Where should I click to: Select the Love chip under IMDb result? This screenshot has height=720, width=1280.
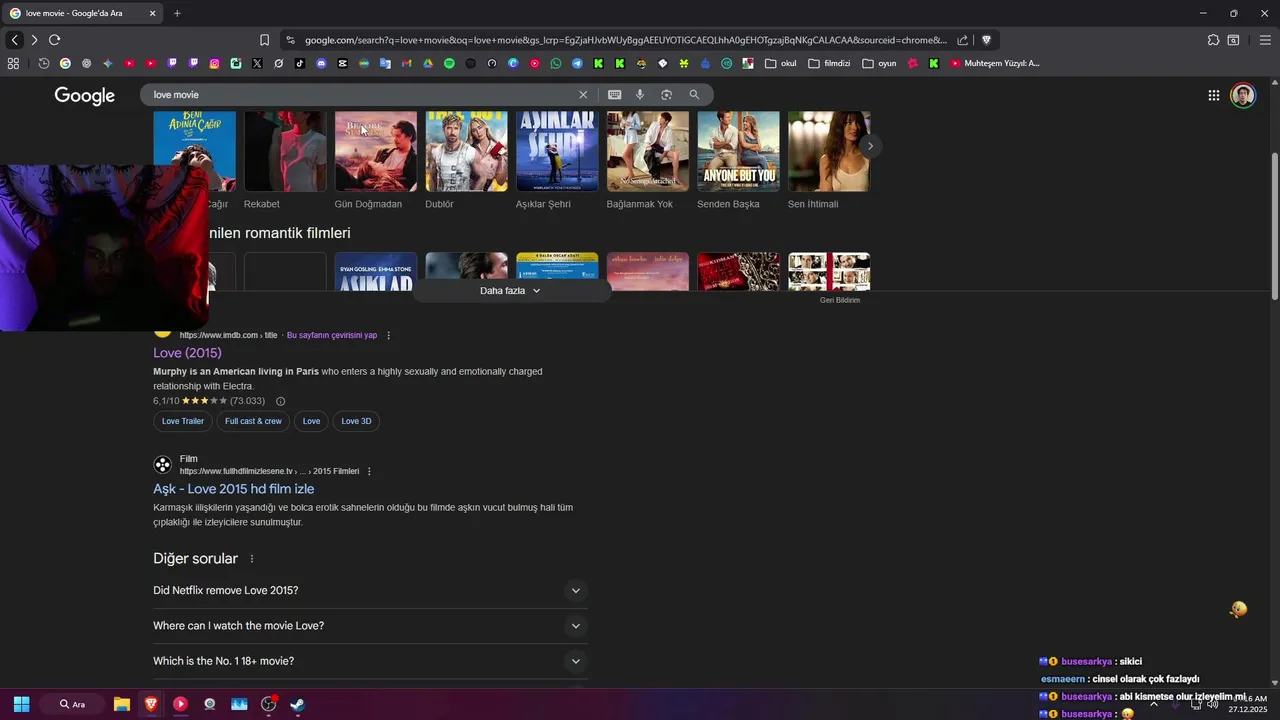pyautogui.click(x=312, y=421)
